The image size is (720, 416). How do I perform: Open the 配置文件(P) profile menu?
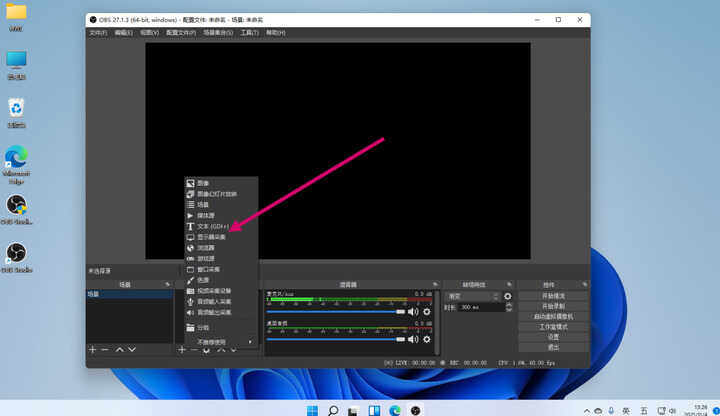[181, 33]
